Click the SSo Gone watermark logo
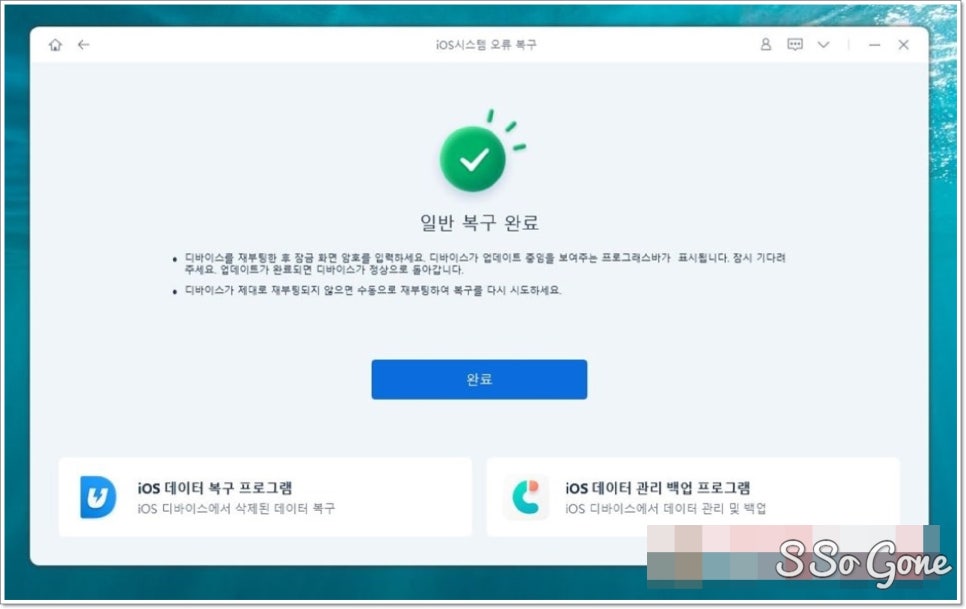The height and width of the screenshot is (609, 966). point(864,561)
